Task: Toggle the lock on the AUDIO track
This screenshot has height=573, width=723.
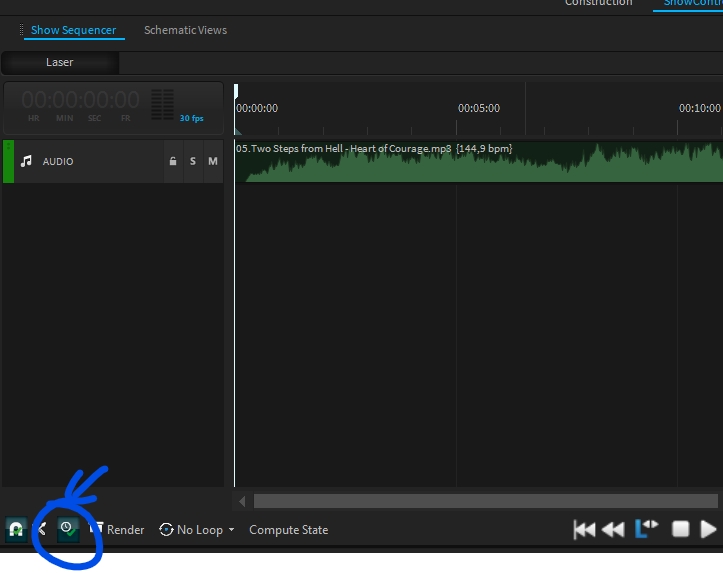Action: pos(173,161)
